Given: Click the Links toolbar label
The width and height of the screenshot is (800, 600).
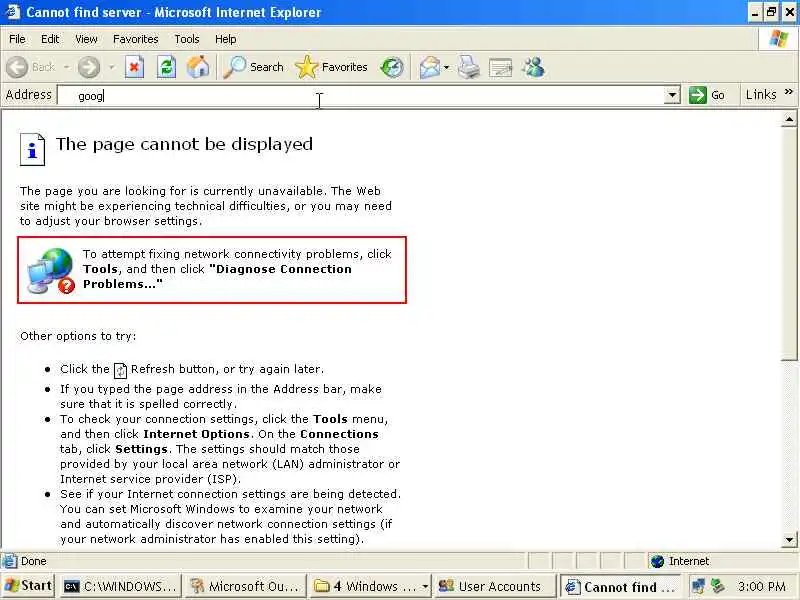Looking at the screenshot, I should coord(761,95).
